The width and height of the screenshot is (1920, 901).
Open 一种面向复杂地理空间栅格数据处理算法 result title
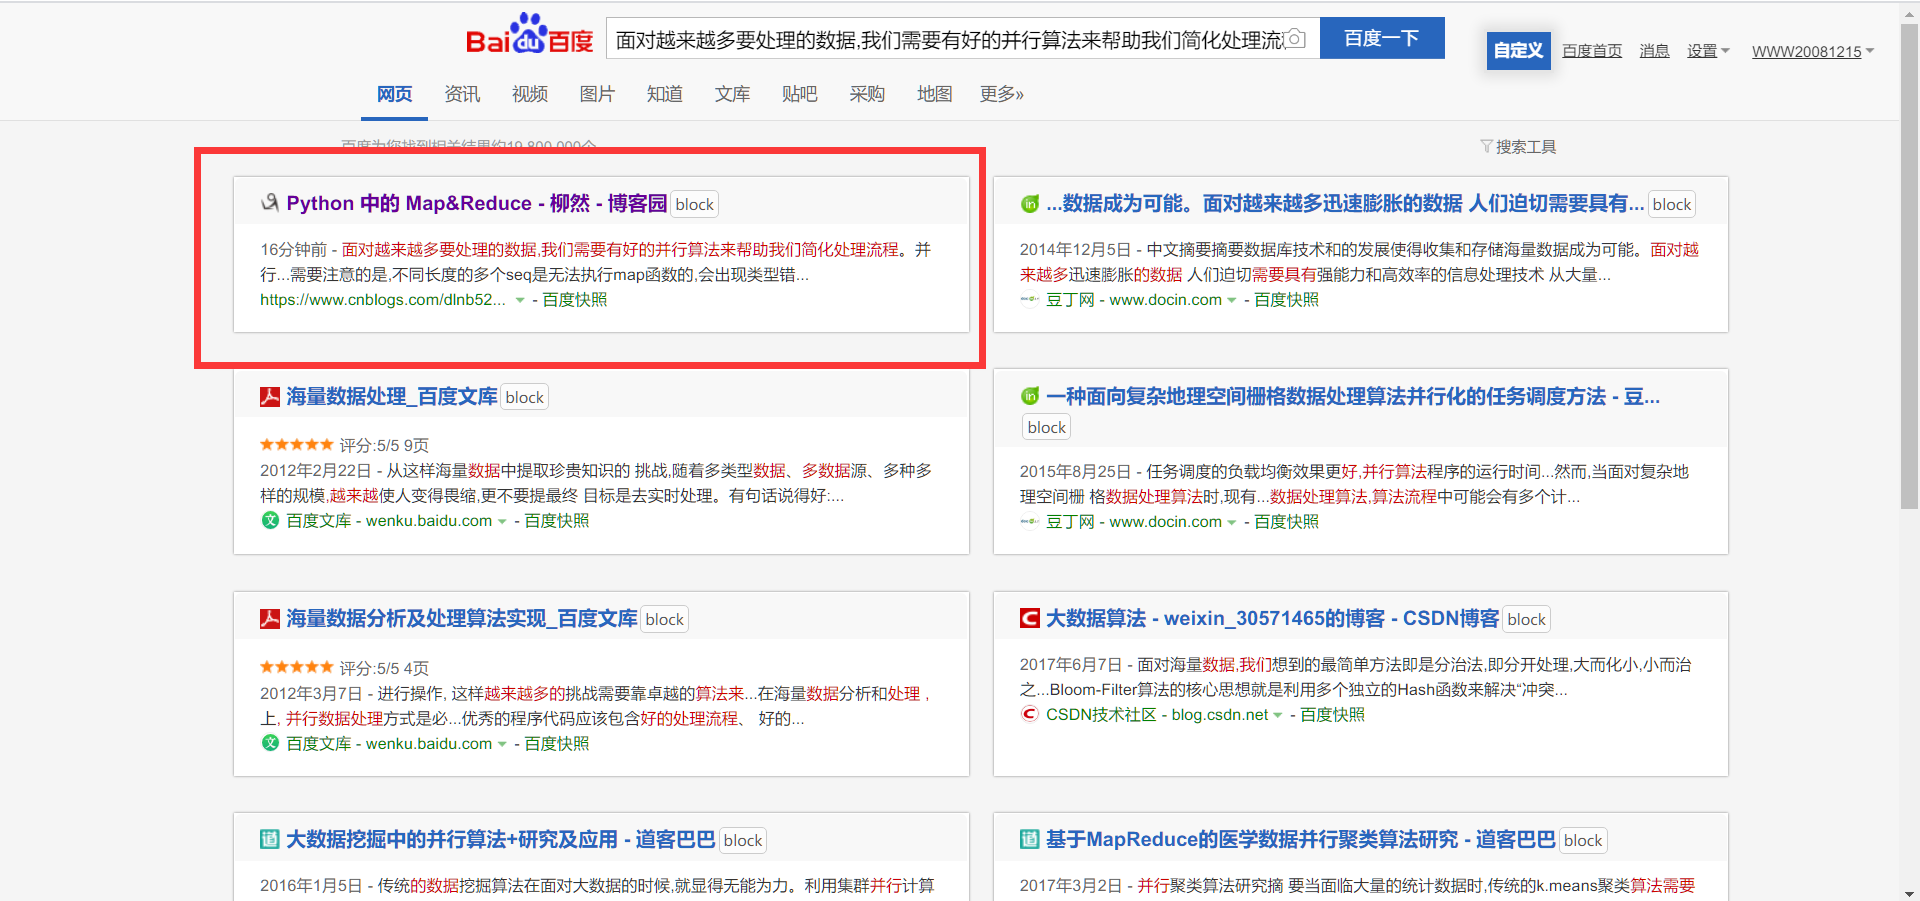pos(1353,396)
